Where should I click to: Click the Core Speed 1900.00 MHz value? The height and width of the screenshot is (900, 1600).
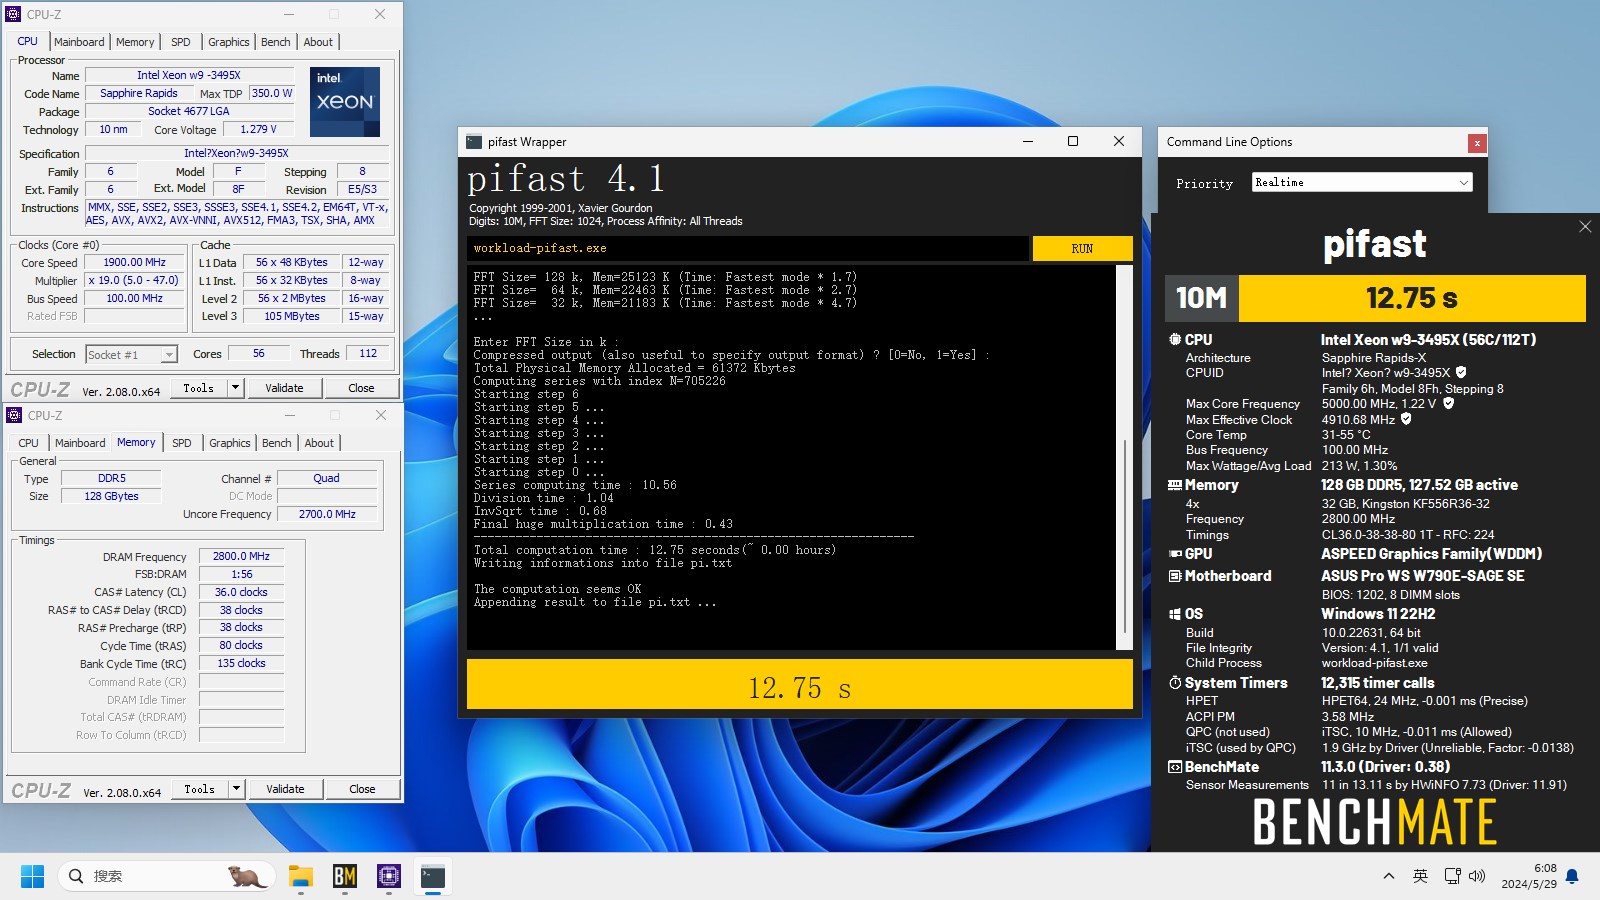pyautogui.click(x=135, y=262)
